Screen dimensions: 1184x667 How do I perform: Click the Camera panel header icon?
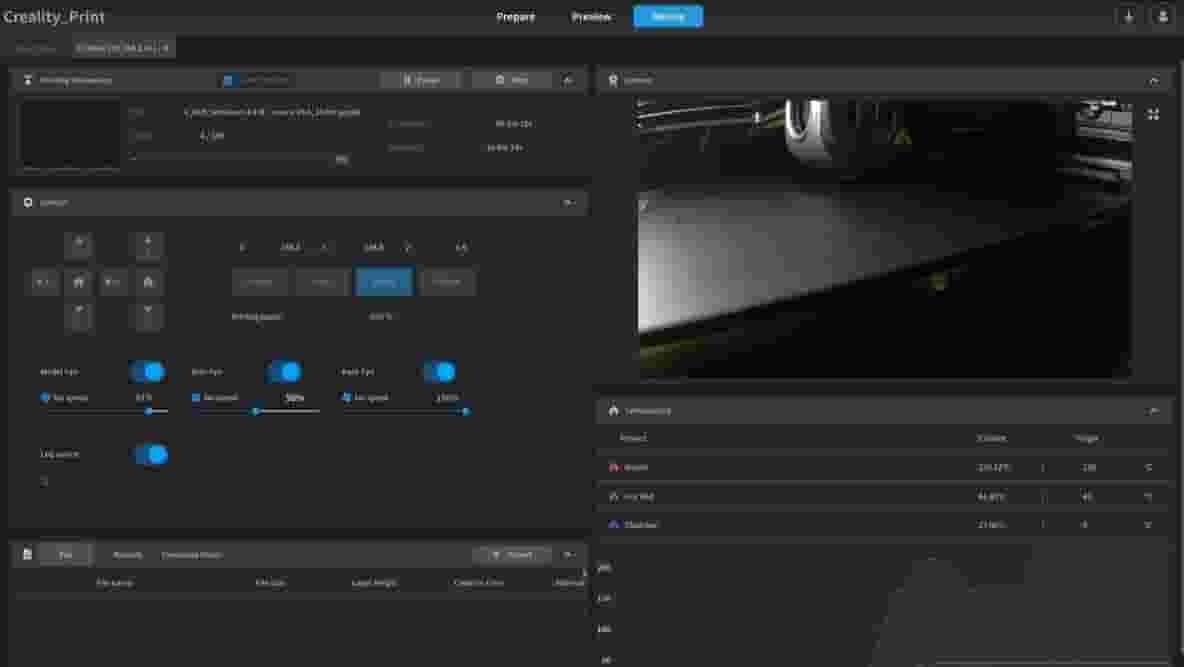tap(613, 80)
